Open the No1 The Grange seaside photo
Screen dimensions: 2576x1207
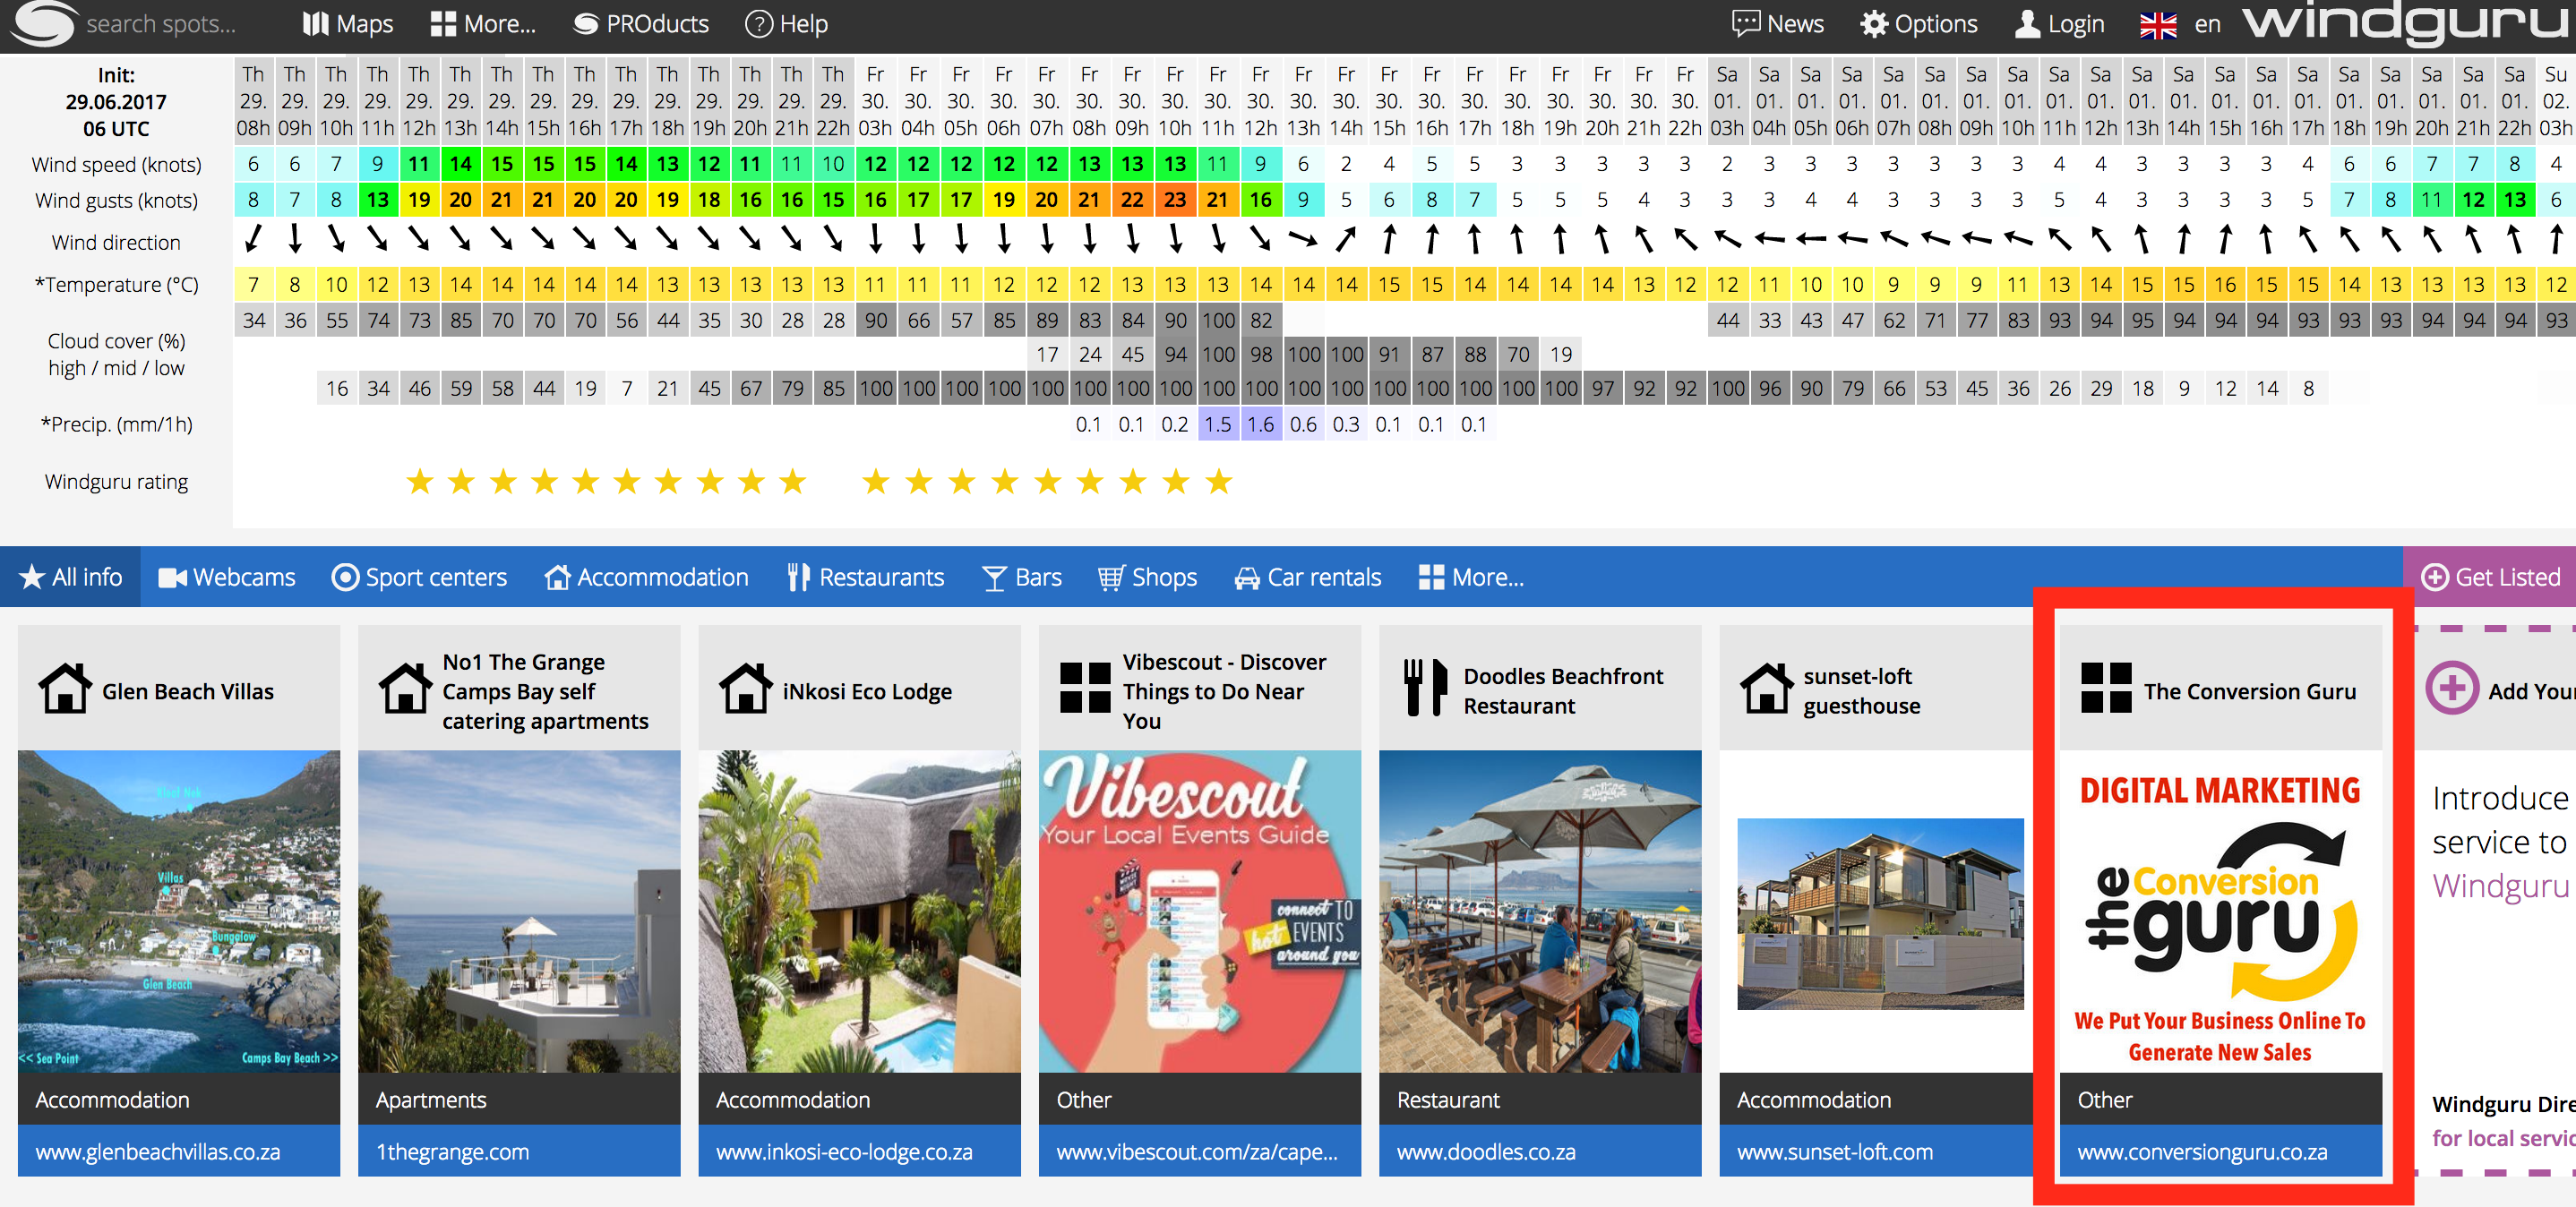pos(519,912)
